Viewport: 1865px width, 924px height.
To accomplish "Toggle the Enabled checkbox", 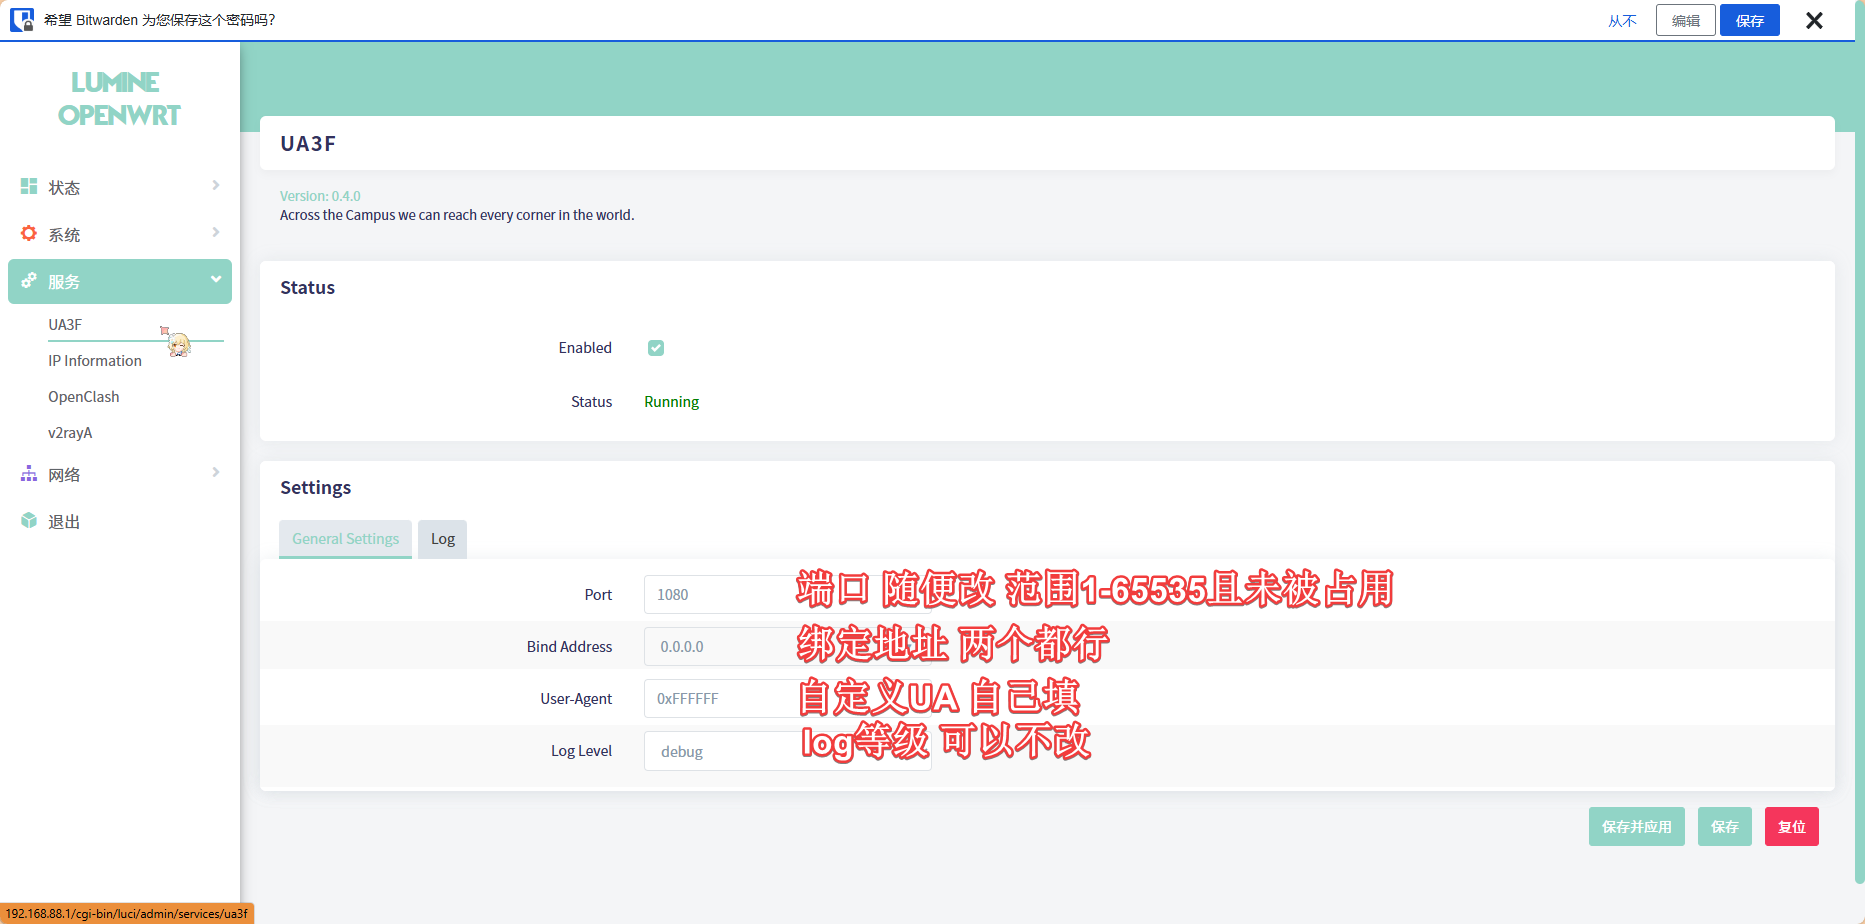I will click(656, 348).
